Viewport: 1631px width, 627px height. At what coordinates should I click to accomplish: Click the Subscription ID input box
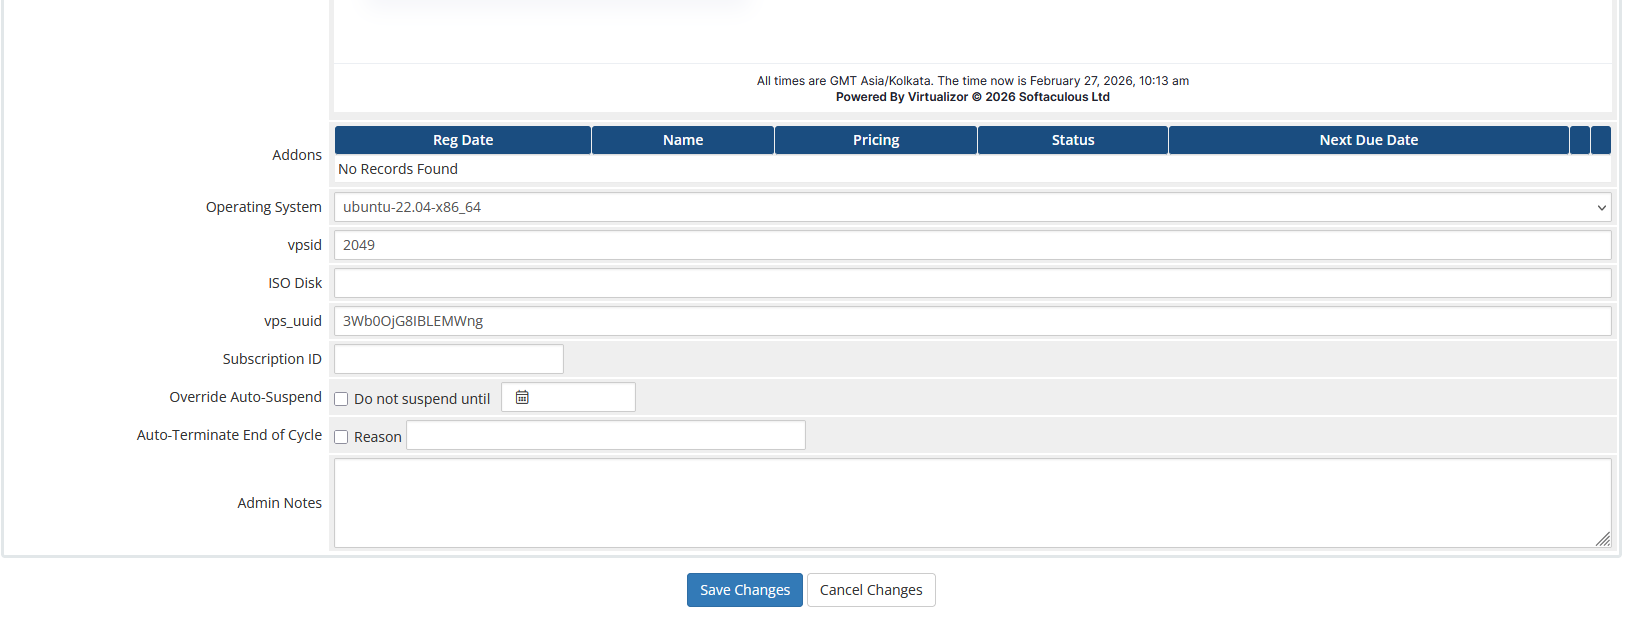449,359
